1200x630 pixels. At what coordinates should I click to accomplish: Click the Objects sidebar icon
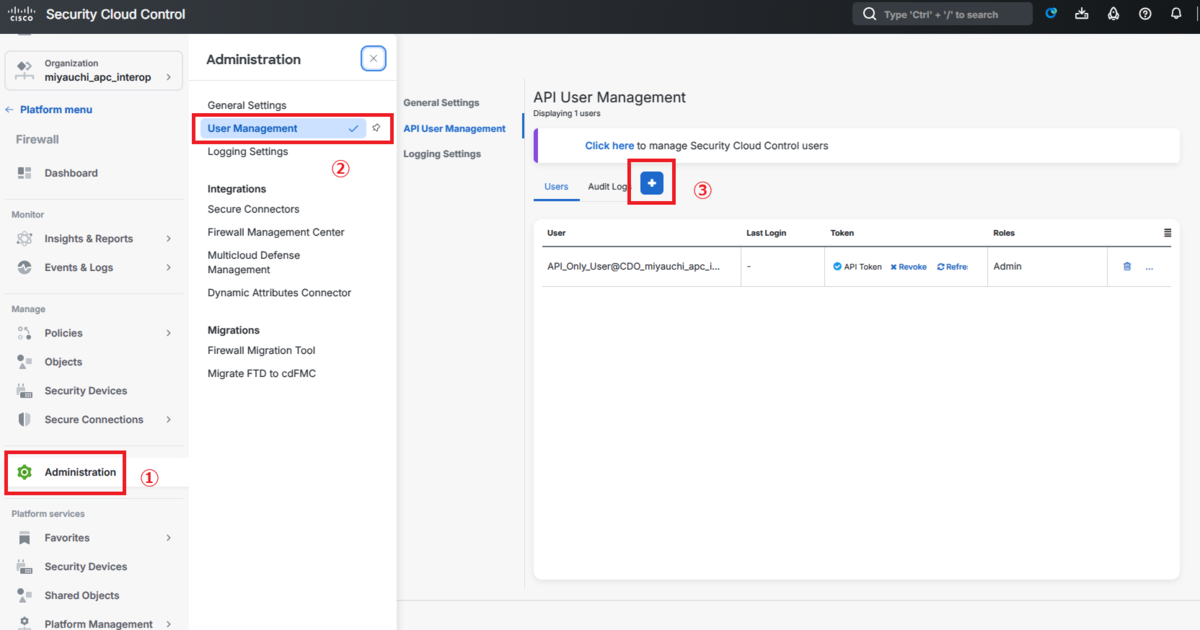pos(25,362)
